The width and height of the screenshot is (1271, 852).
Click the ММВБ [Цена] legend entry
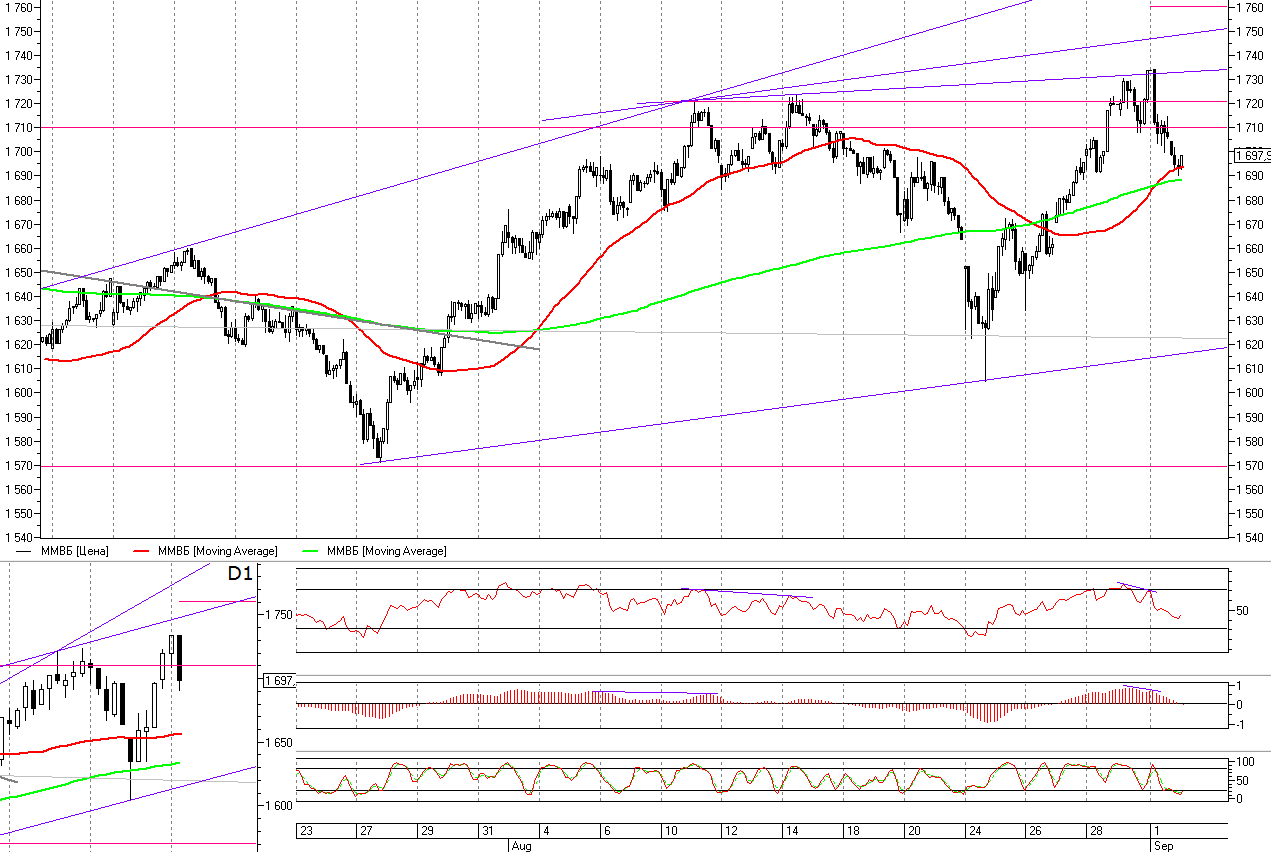(75, 551)
